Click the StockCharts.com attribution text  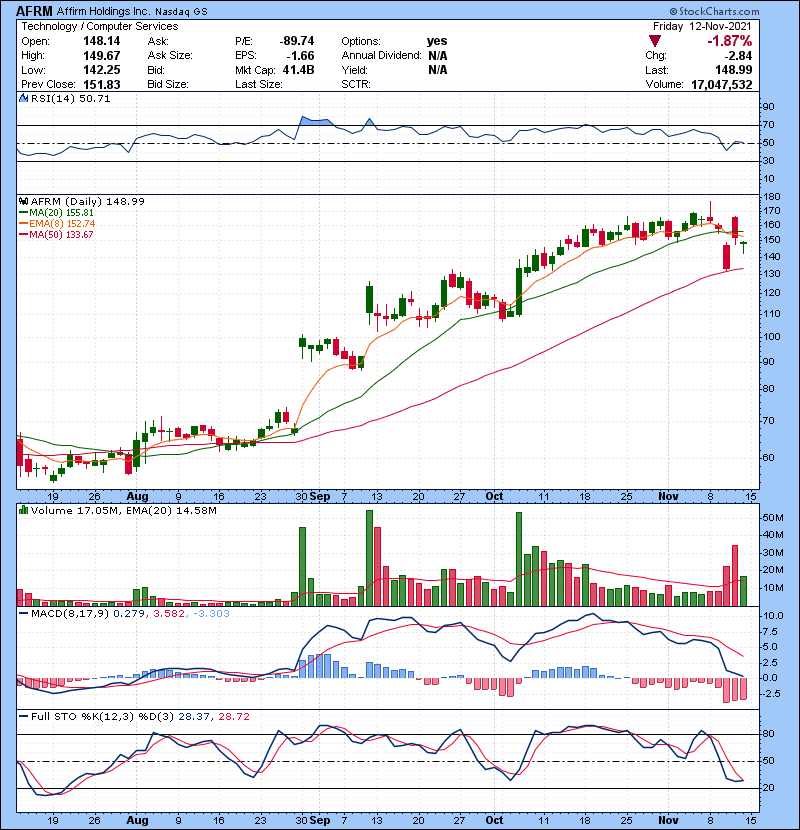pyautogui.click(x=714, y=11)
